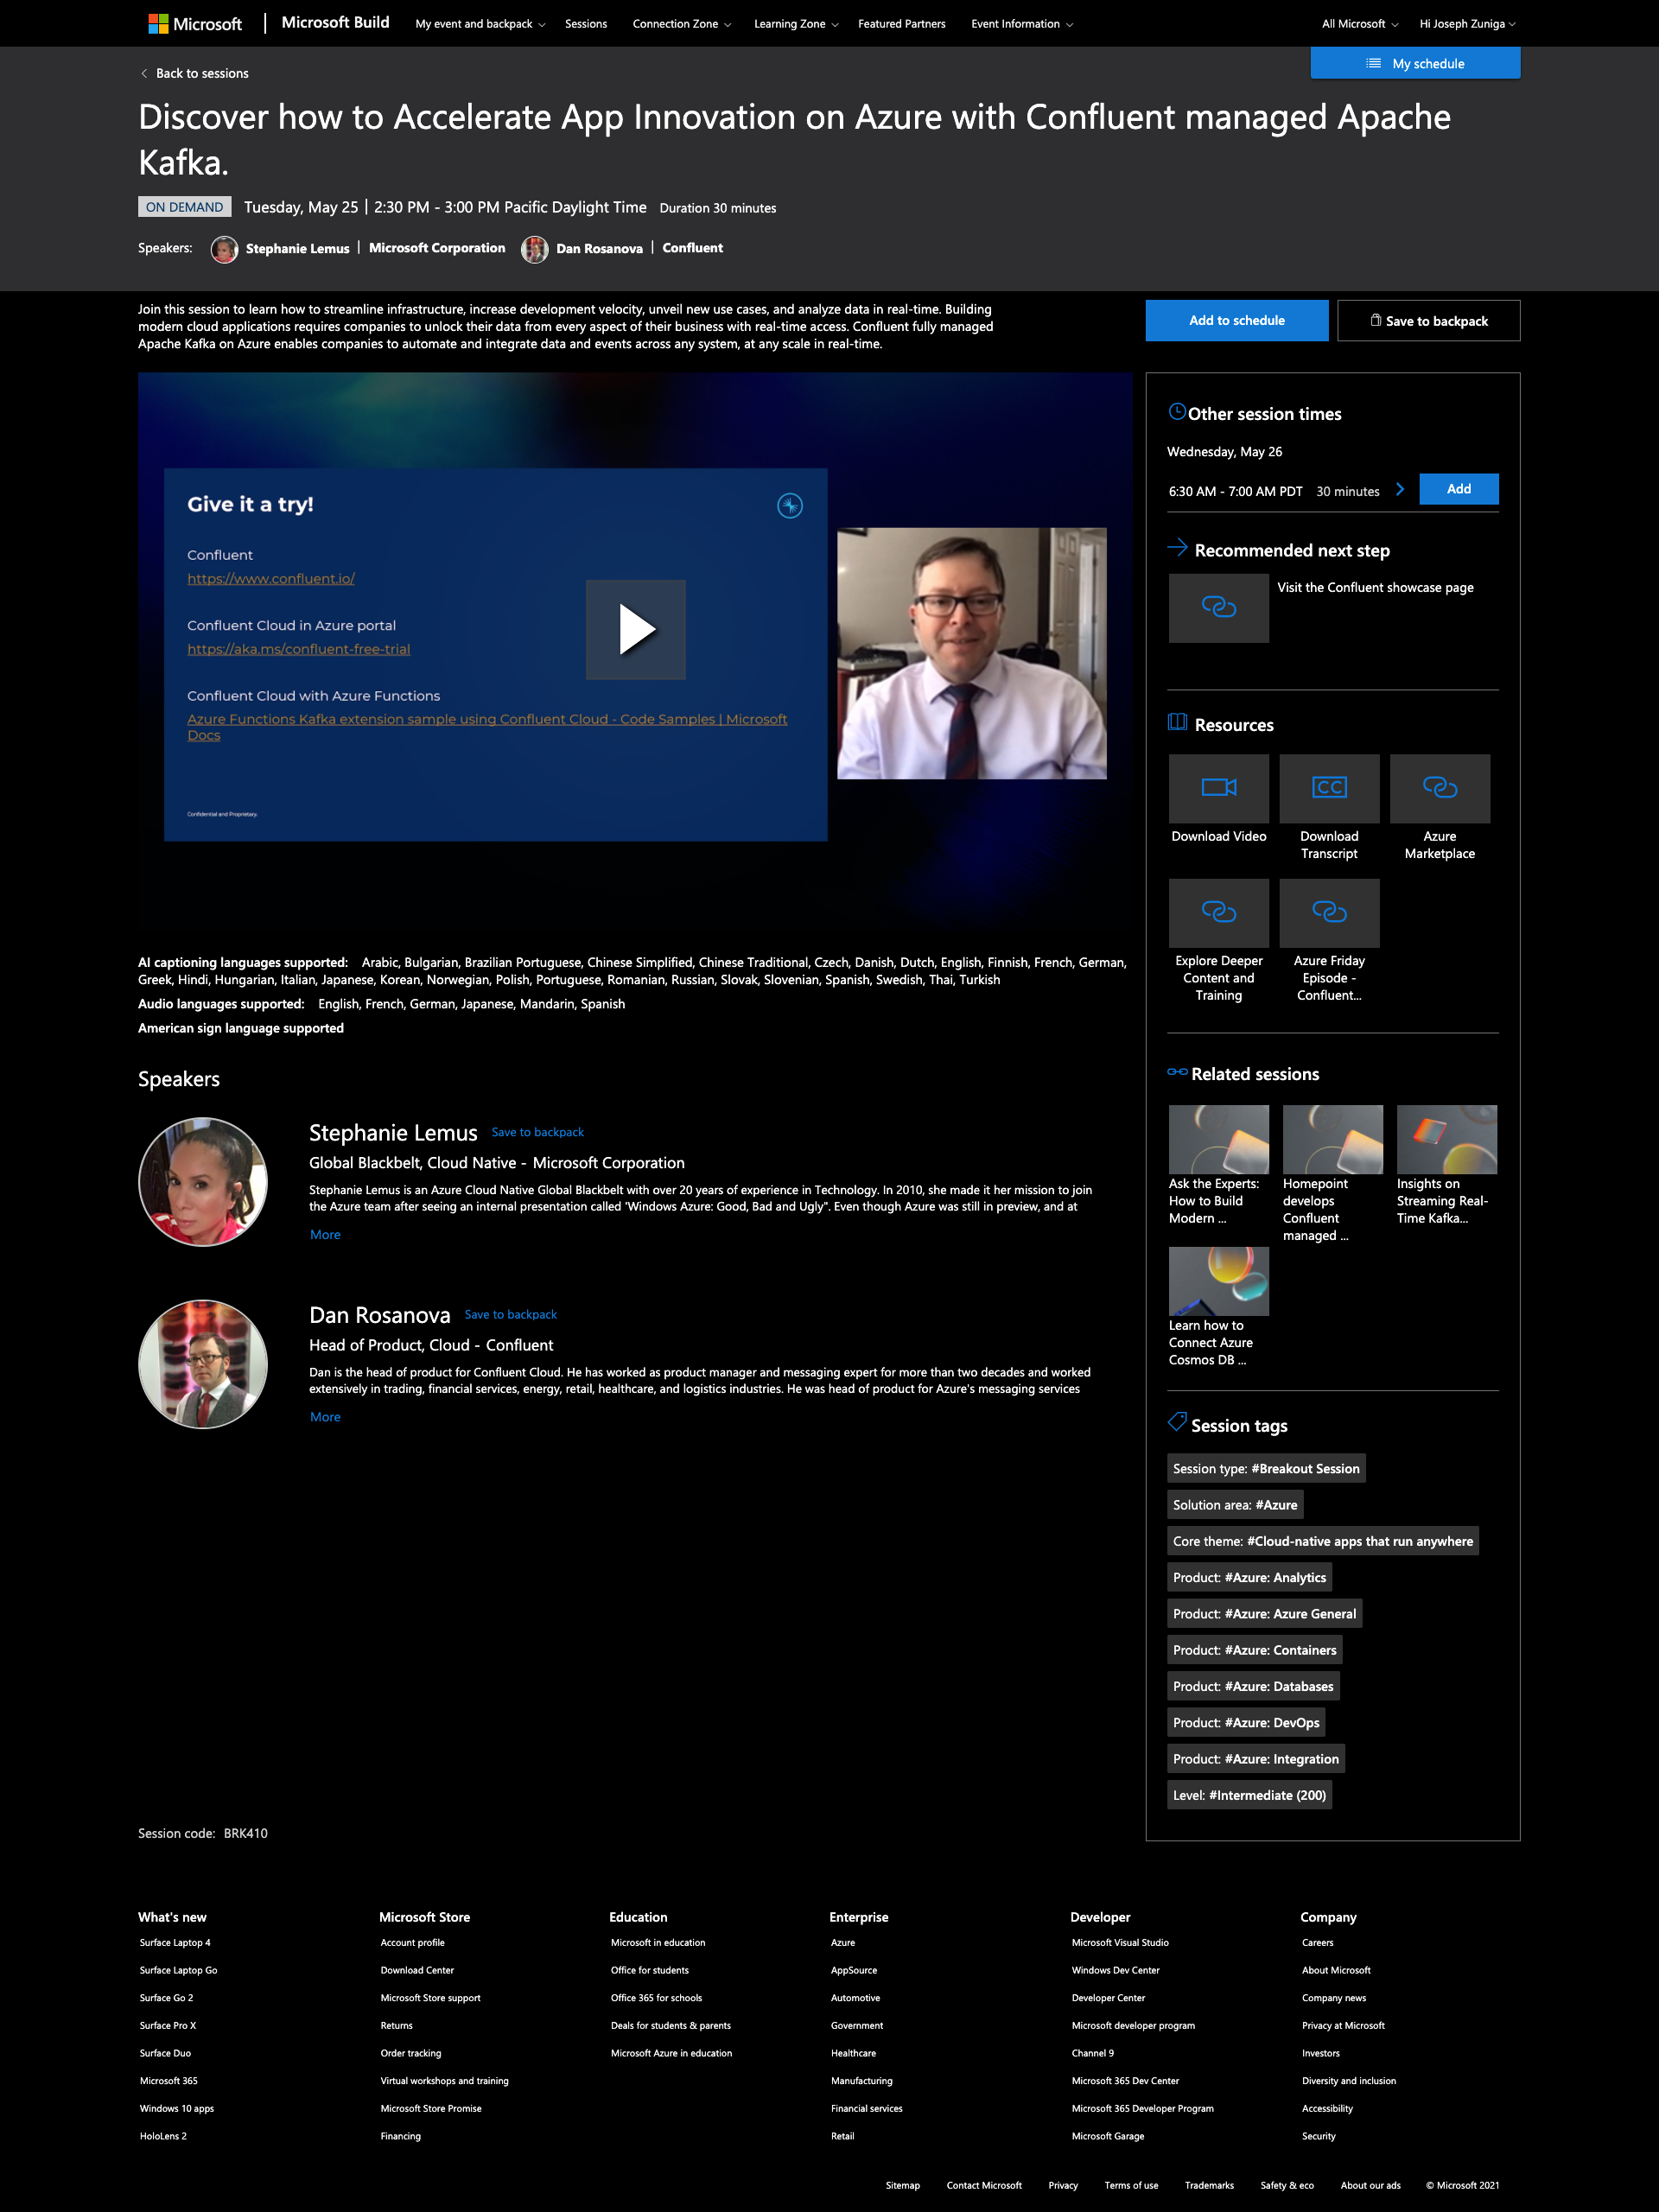Save Stephanie Lemus to backpack
The image size is (1659, 2212).
pyautogui.click(x=537, y=1132)
